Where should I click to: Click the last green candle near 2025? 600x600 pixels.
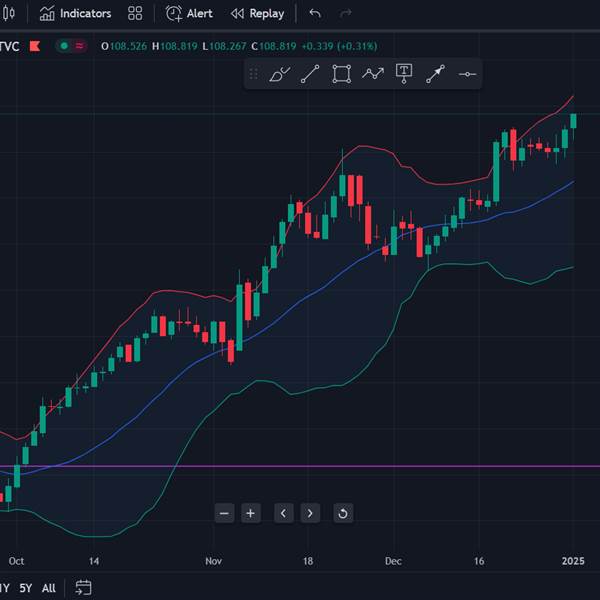(x=573, y=121)
